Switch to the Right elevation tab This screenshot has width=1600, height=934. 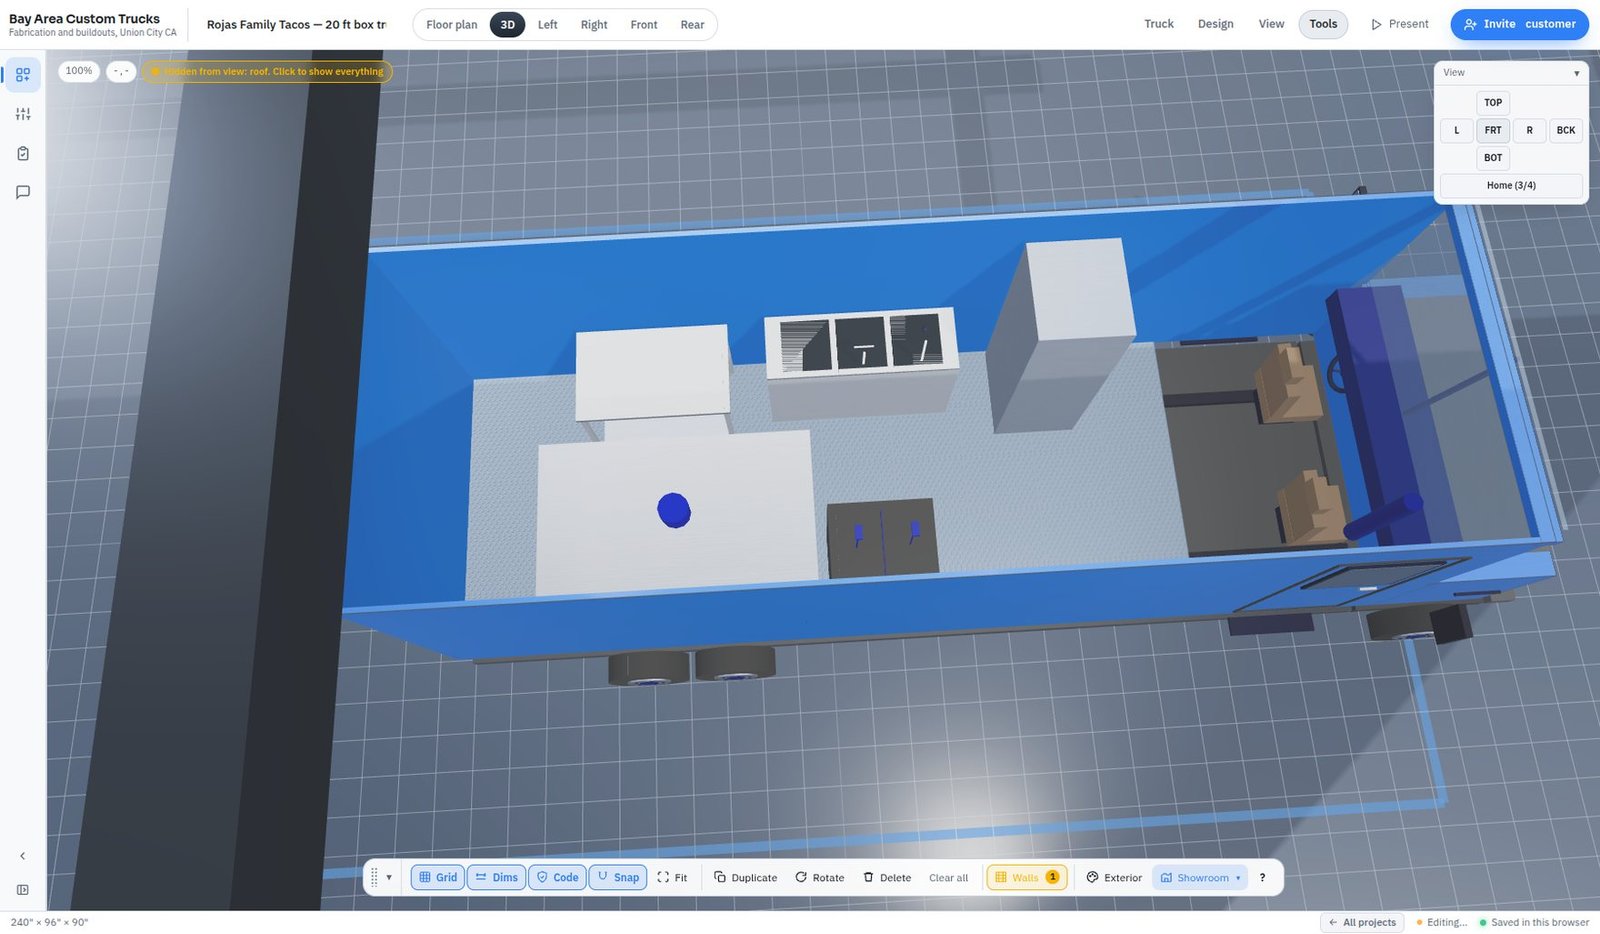[594, 25]
